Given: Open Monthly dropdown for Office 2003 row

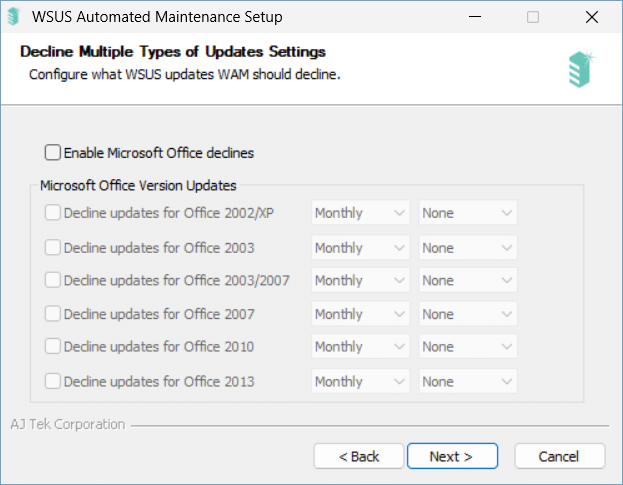Looking at the screenshot, I should [360, 247].
